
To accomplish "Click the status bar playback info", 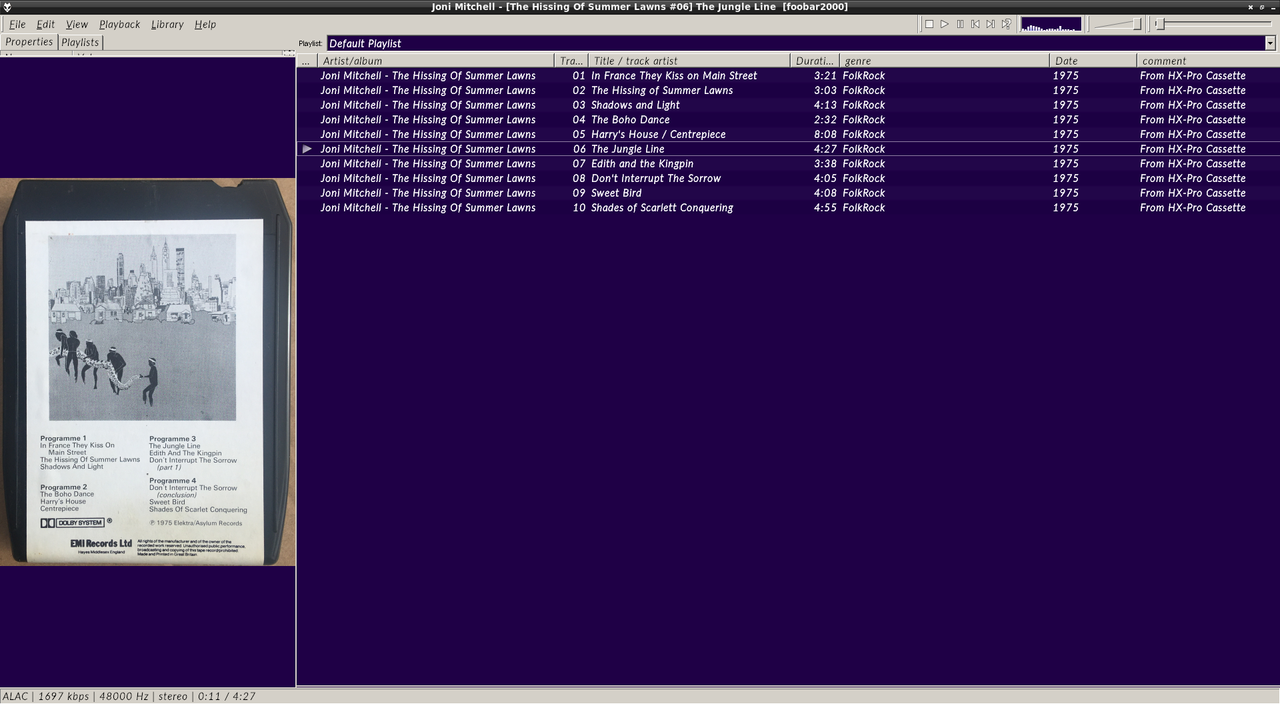I will point(129,696).
